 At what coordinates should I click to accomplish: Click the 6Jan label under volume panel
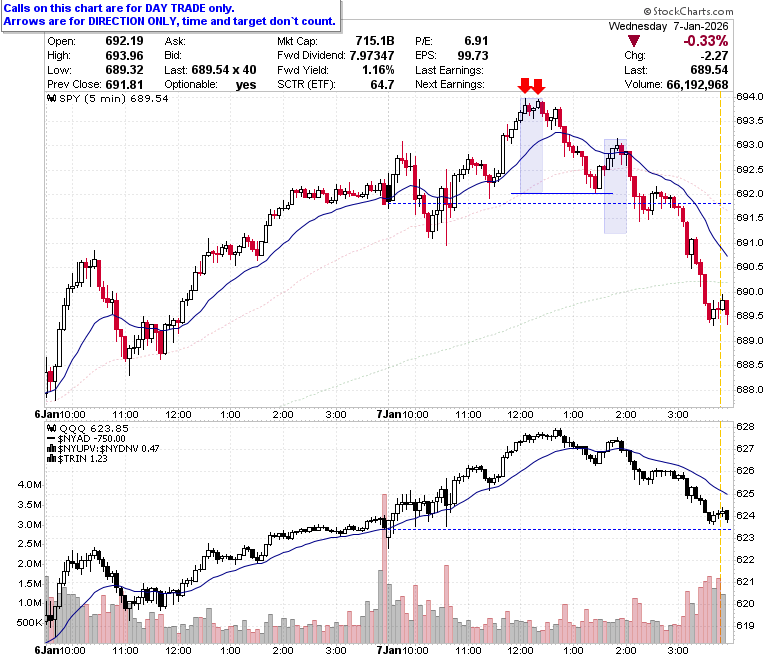click(47, 650)
